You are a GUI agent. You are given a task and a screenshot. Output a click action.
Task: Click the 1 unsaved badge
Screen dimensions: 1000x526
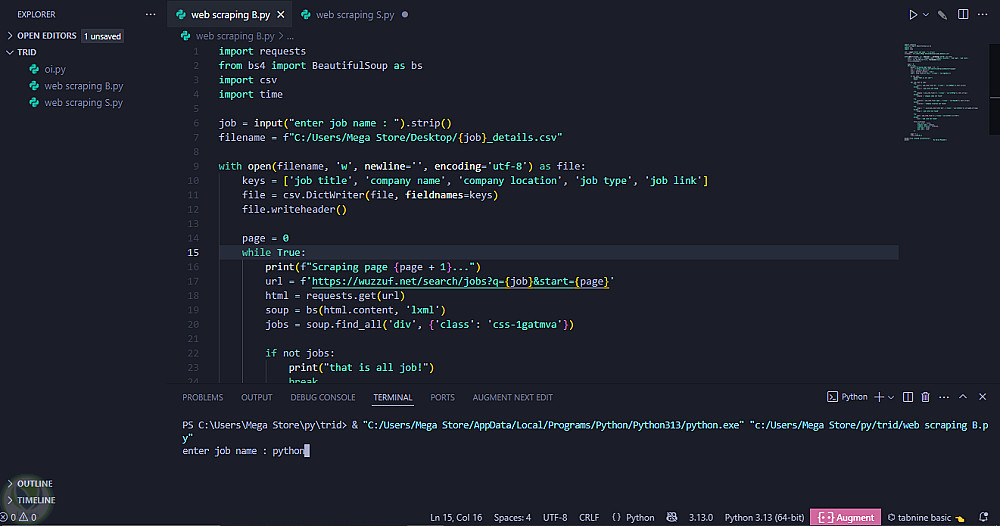pyautogui.click(x=102, y=36)
